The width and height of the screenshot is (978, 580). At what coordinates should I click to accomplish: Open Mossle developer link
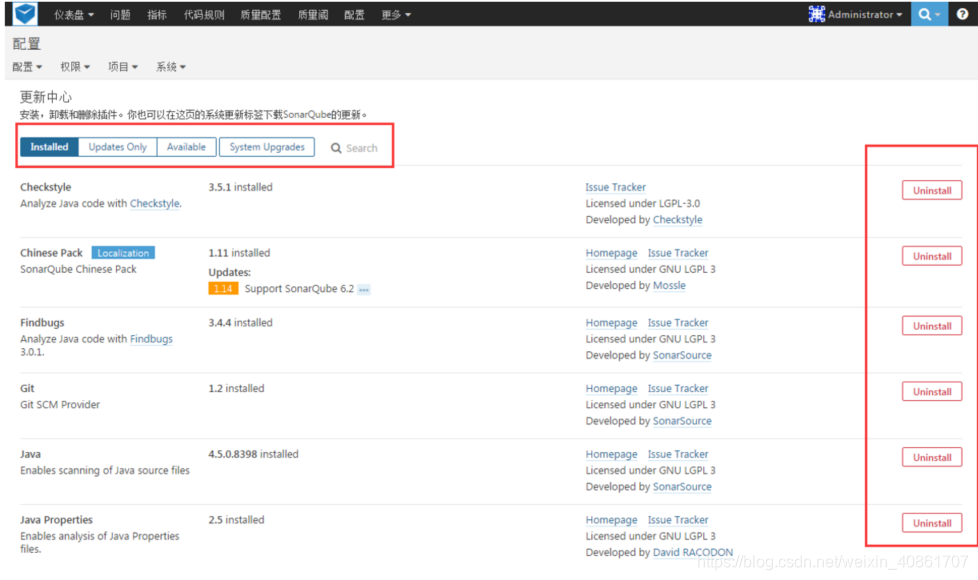click(669, 286)
